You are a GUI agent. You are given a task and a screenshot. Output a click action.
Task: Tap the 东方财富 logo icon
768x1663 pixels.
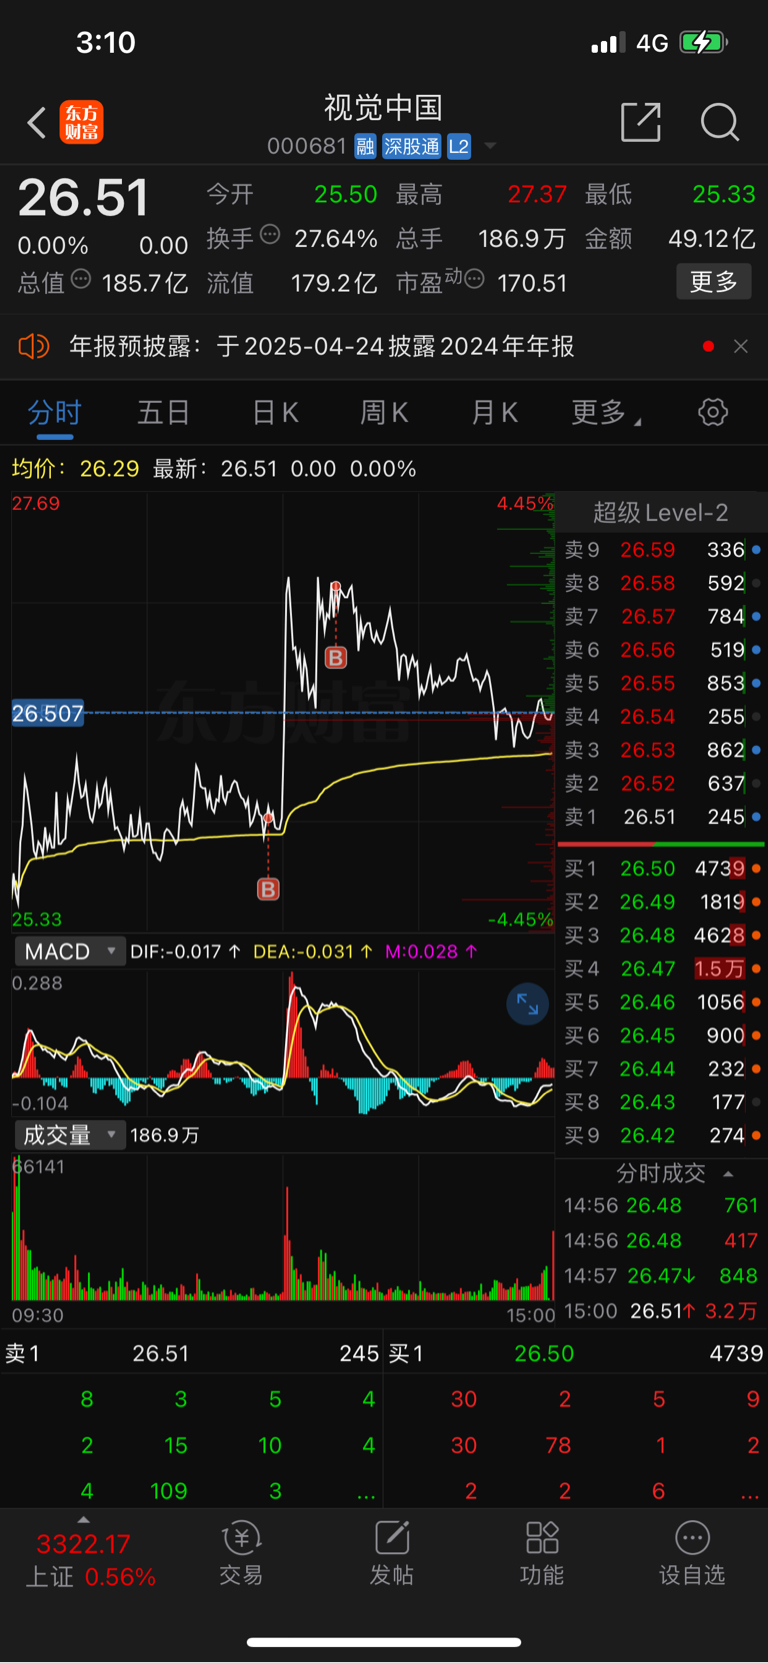[81, 123]
